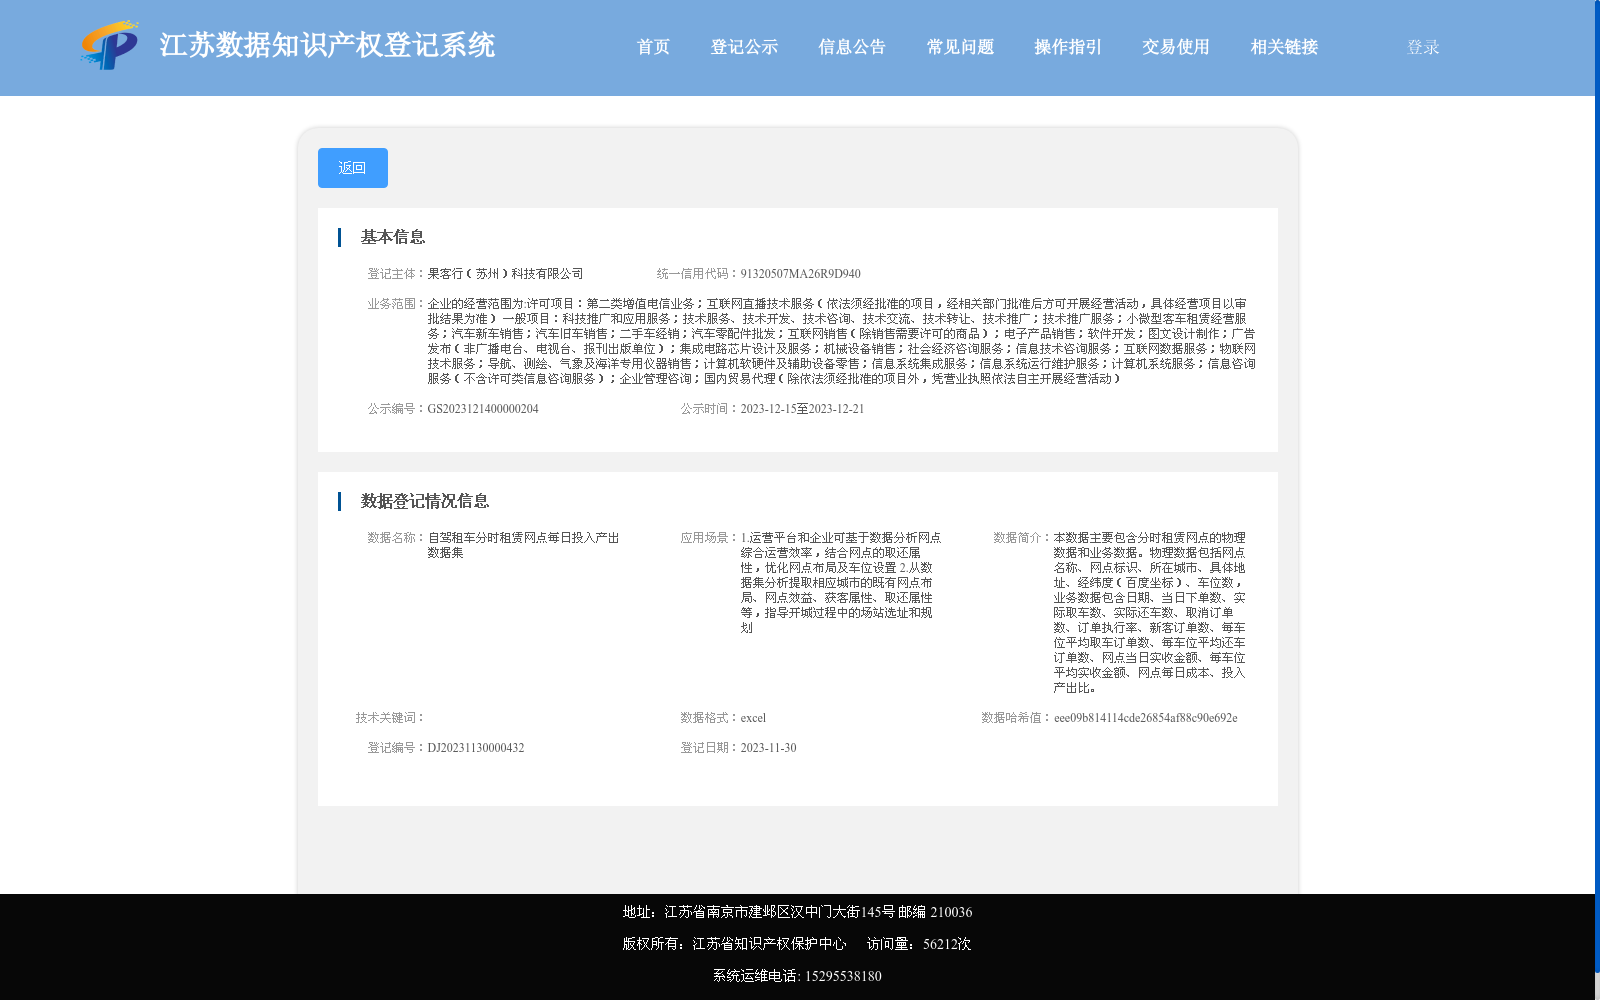Select the 基本信息 section heading
This screenshot has height=1000, width=1600.
[393, 237]
